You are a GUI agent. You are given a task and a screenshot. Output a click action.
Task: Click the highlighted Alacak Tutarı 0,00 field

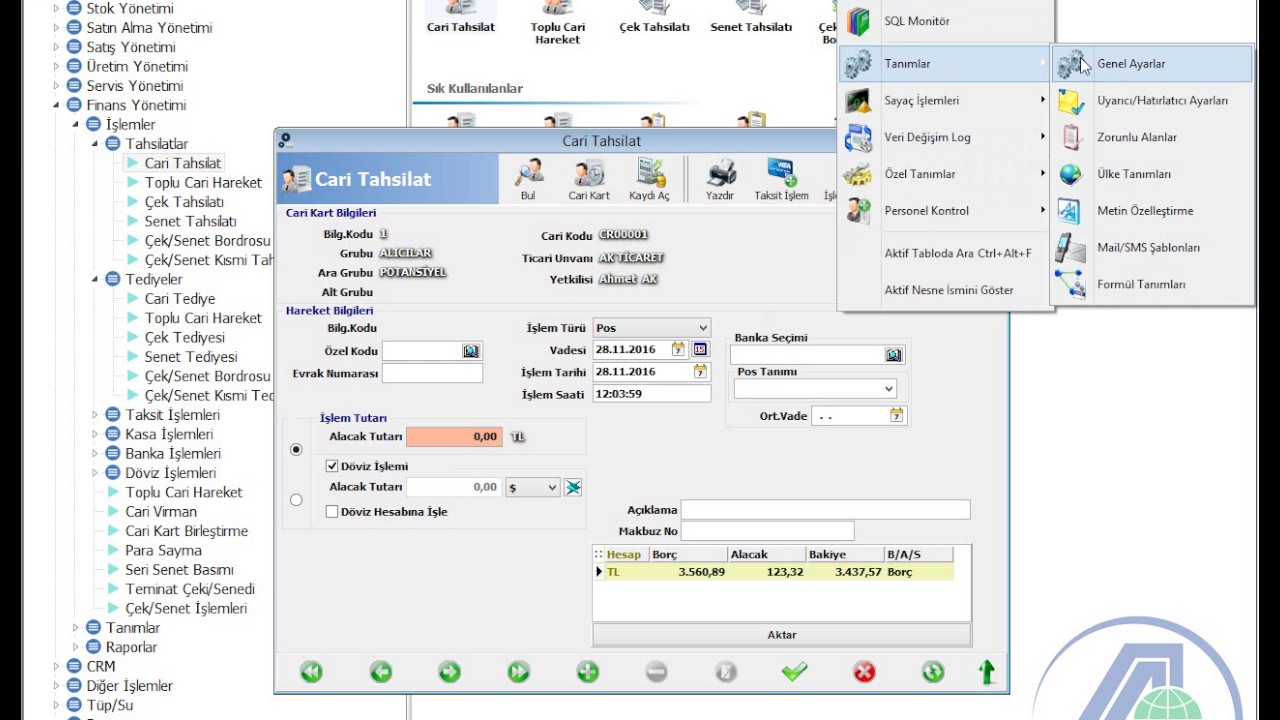click(x=454, y=437)
